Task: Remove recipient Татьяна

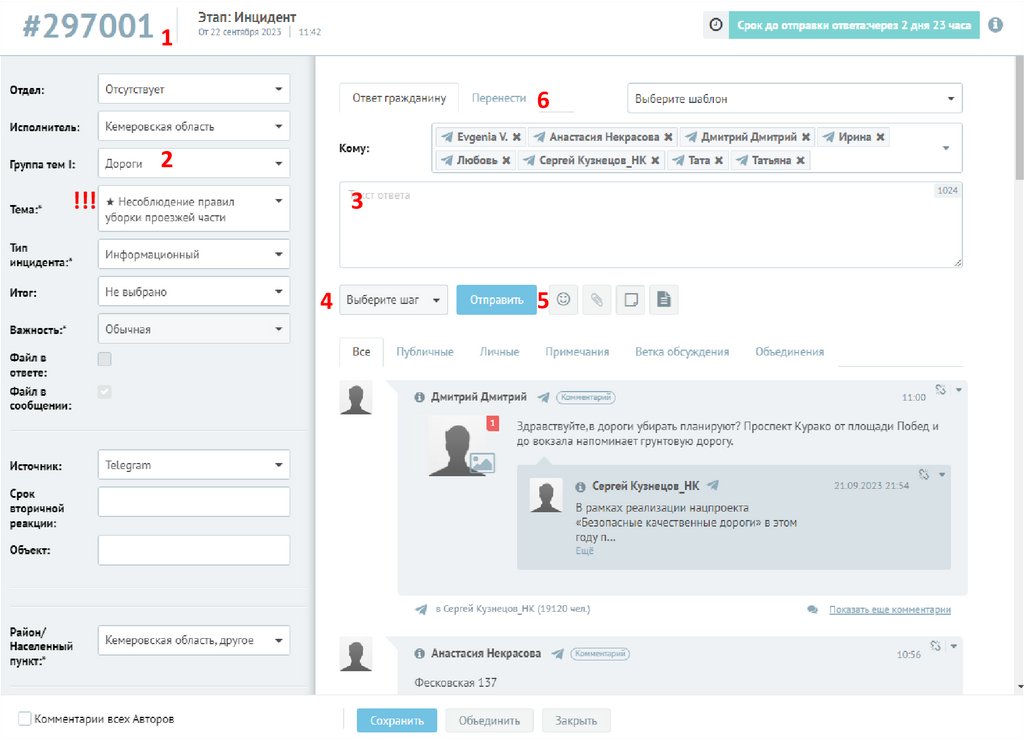Action: point(800,160)
